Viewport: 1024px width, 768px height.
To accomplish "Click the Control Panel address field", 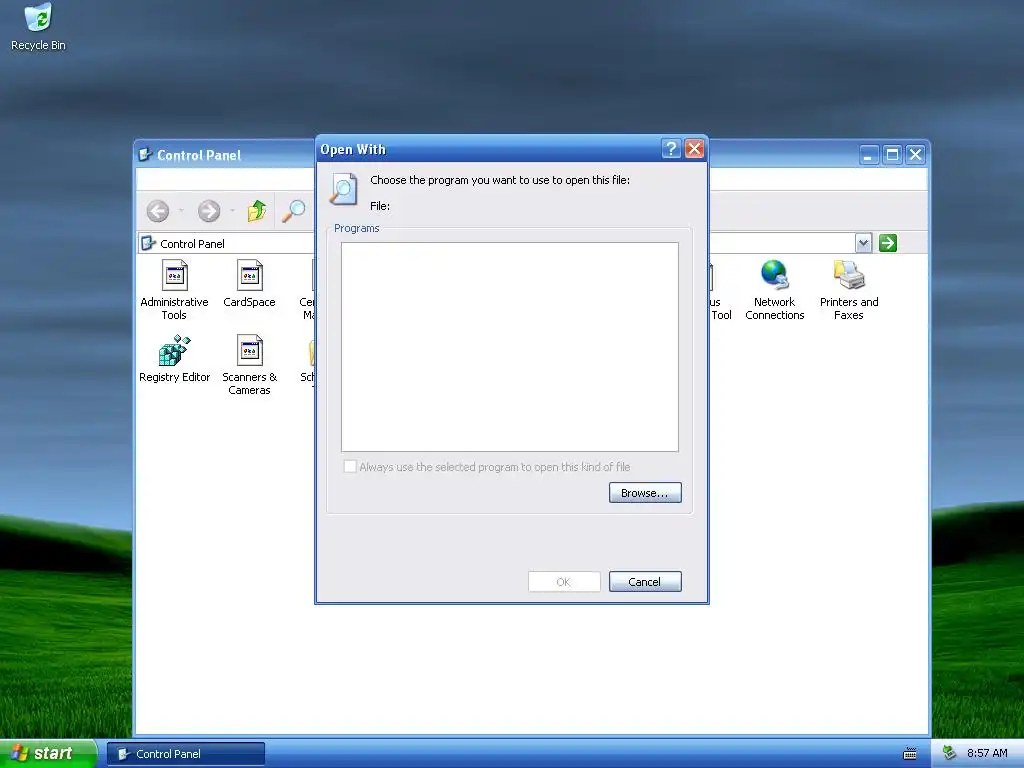I will [x=229, y=244].
